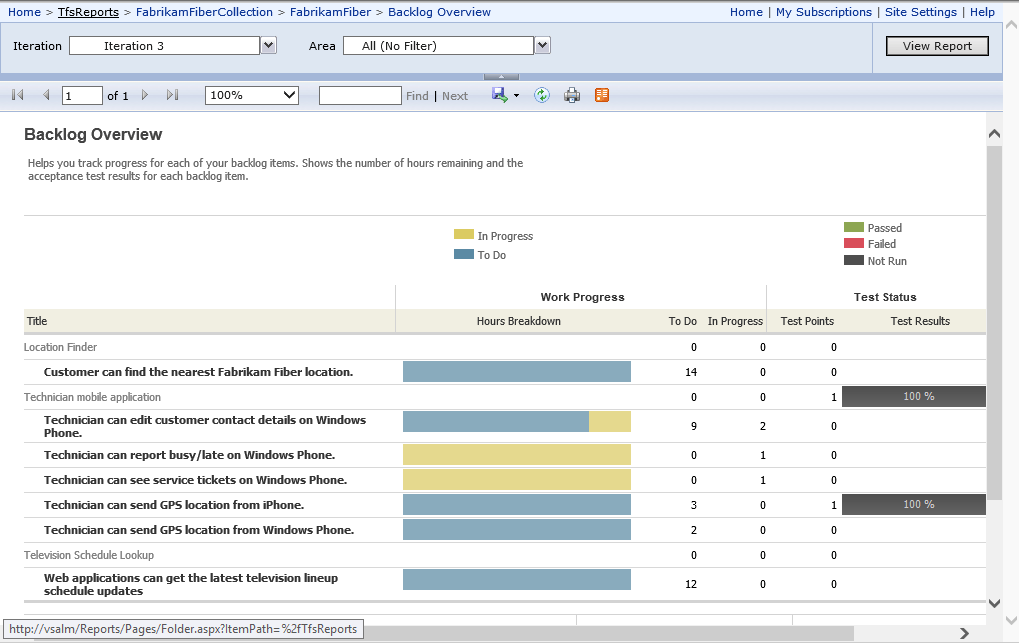This screenshot has width=1019, height=643.
Task: Open My Subscriptions
Action: pos(823,12)
